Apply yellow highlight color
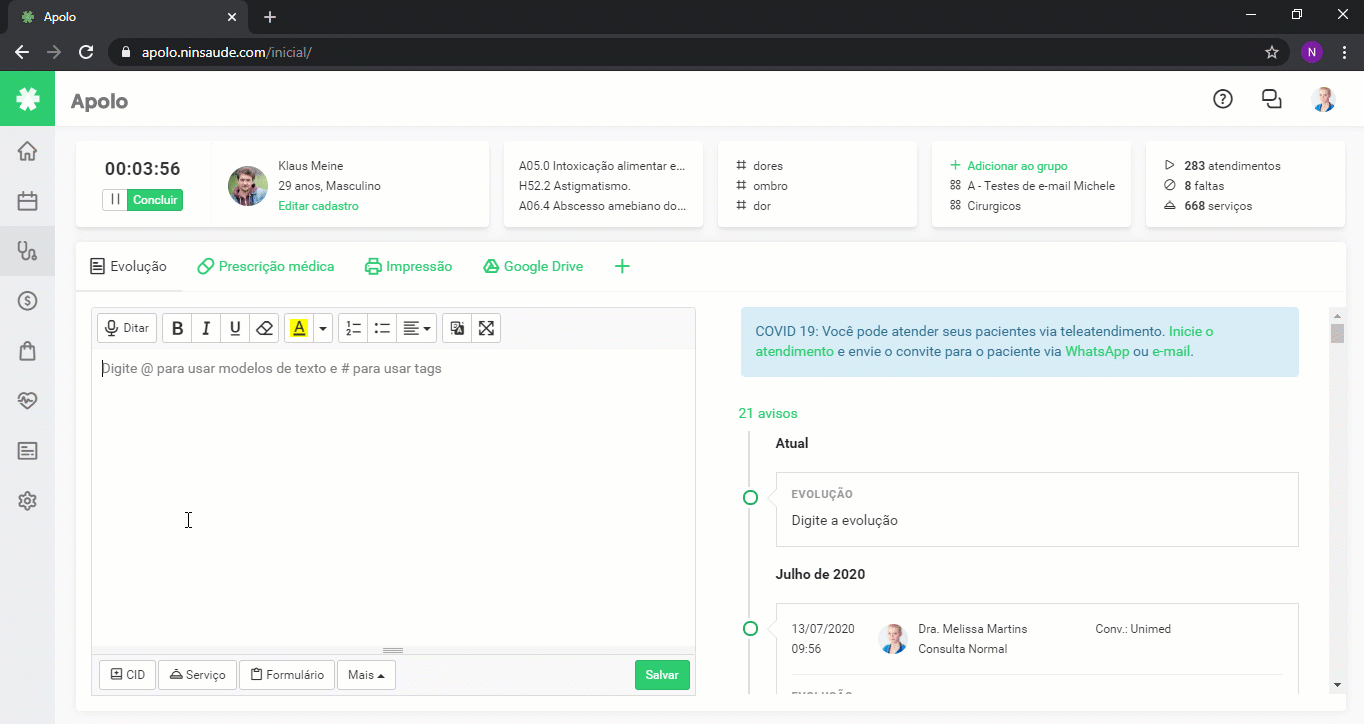This screenshot has width=1364, height=724. 299,328
